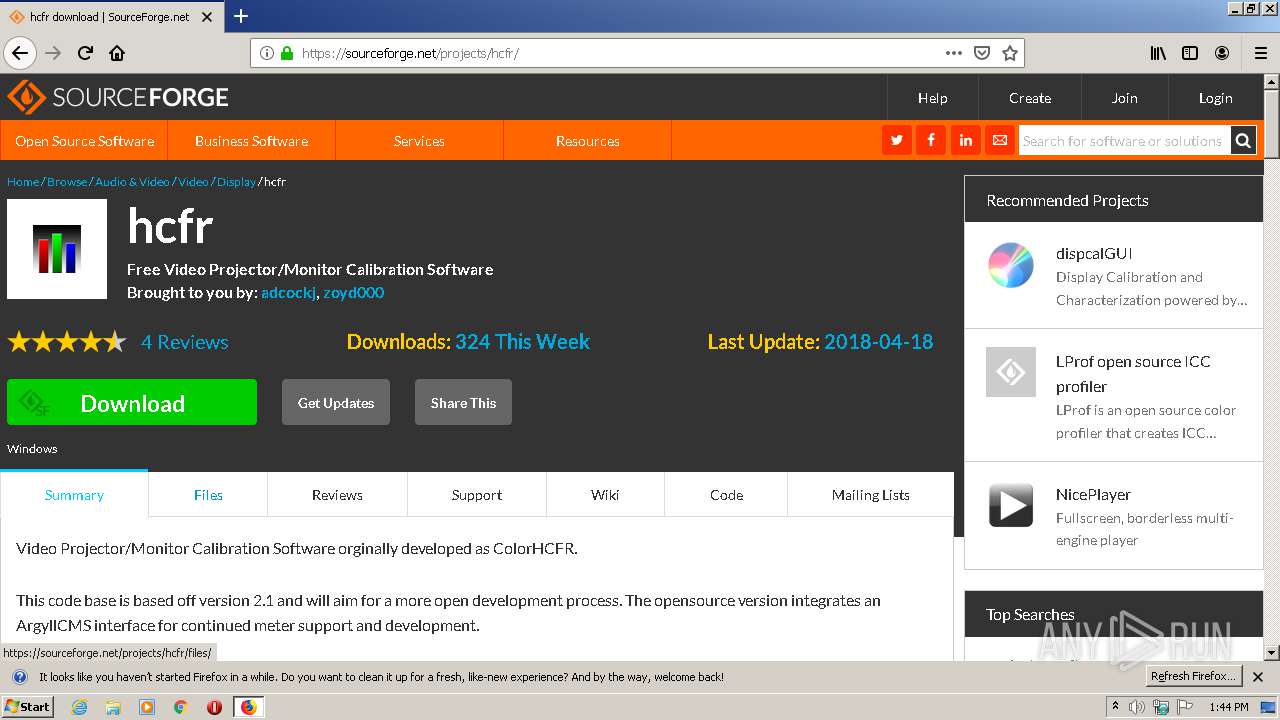Open the Help link in header
This screenshot has height=720, width=1280.
point(932,98)
